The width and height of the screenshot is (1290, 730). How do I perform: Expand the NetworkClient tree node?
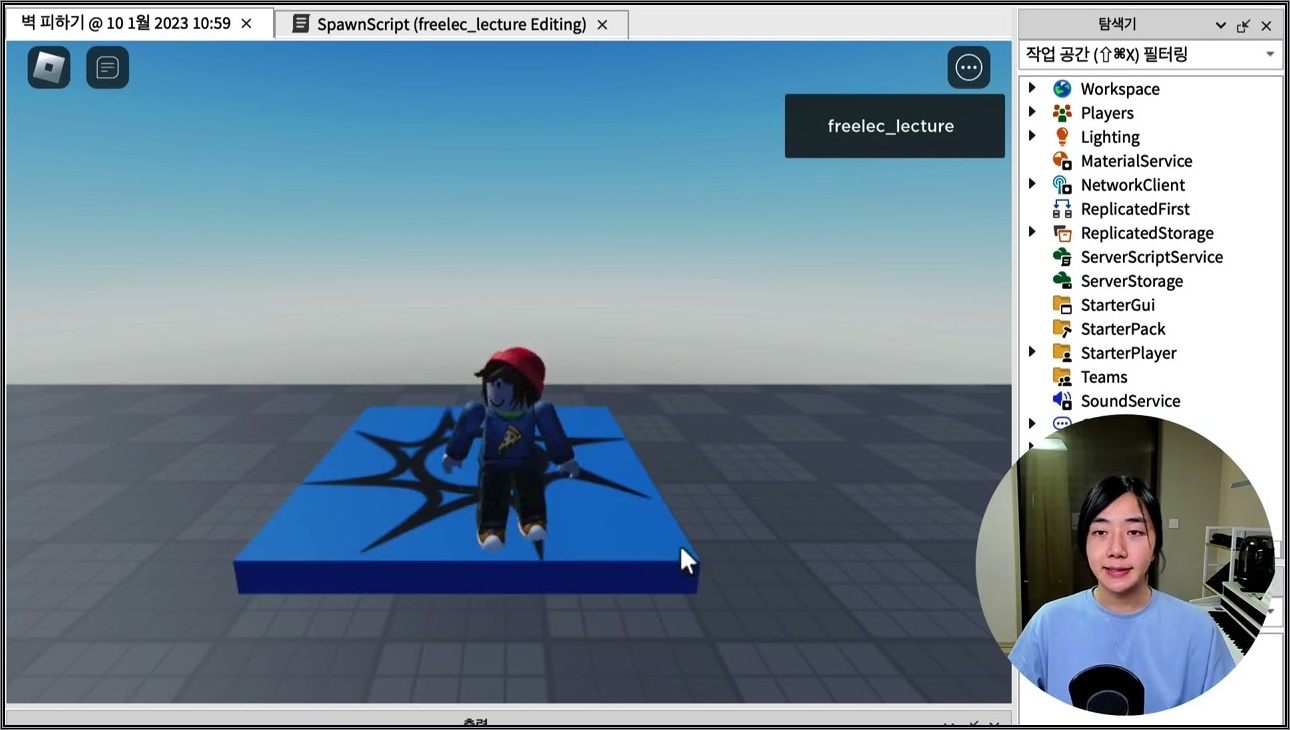click(x=1032, y=184)
